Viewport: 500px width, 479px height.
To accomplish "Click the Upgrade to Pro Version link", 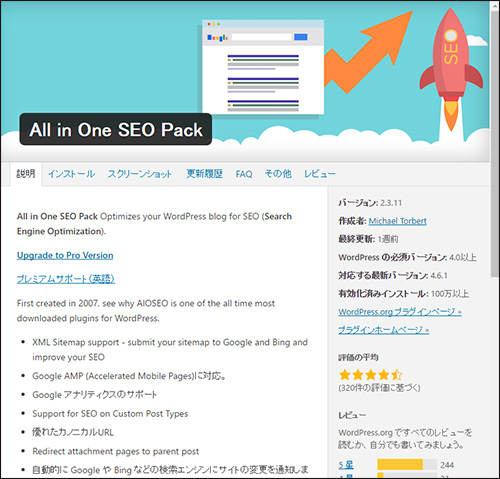I will pos(65,255).
